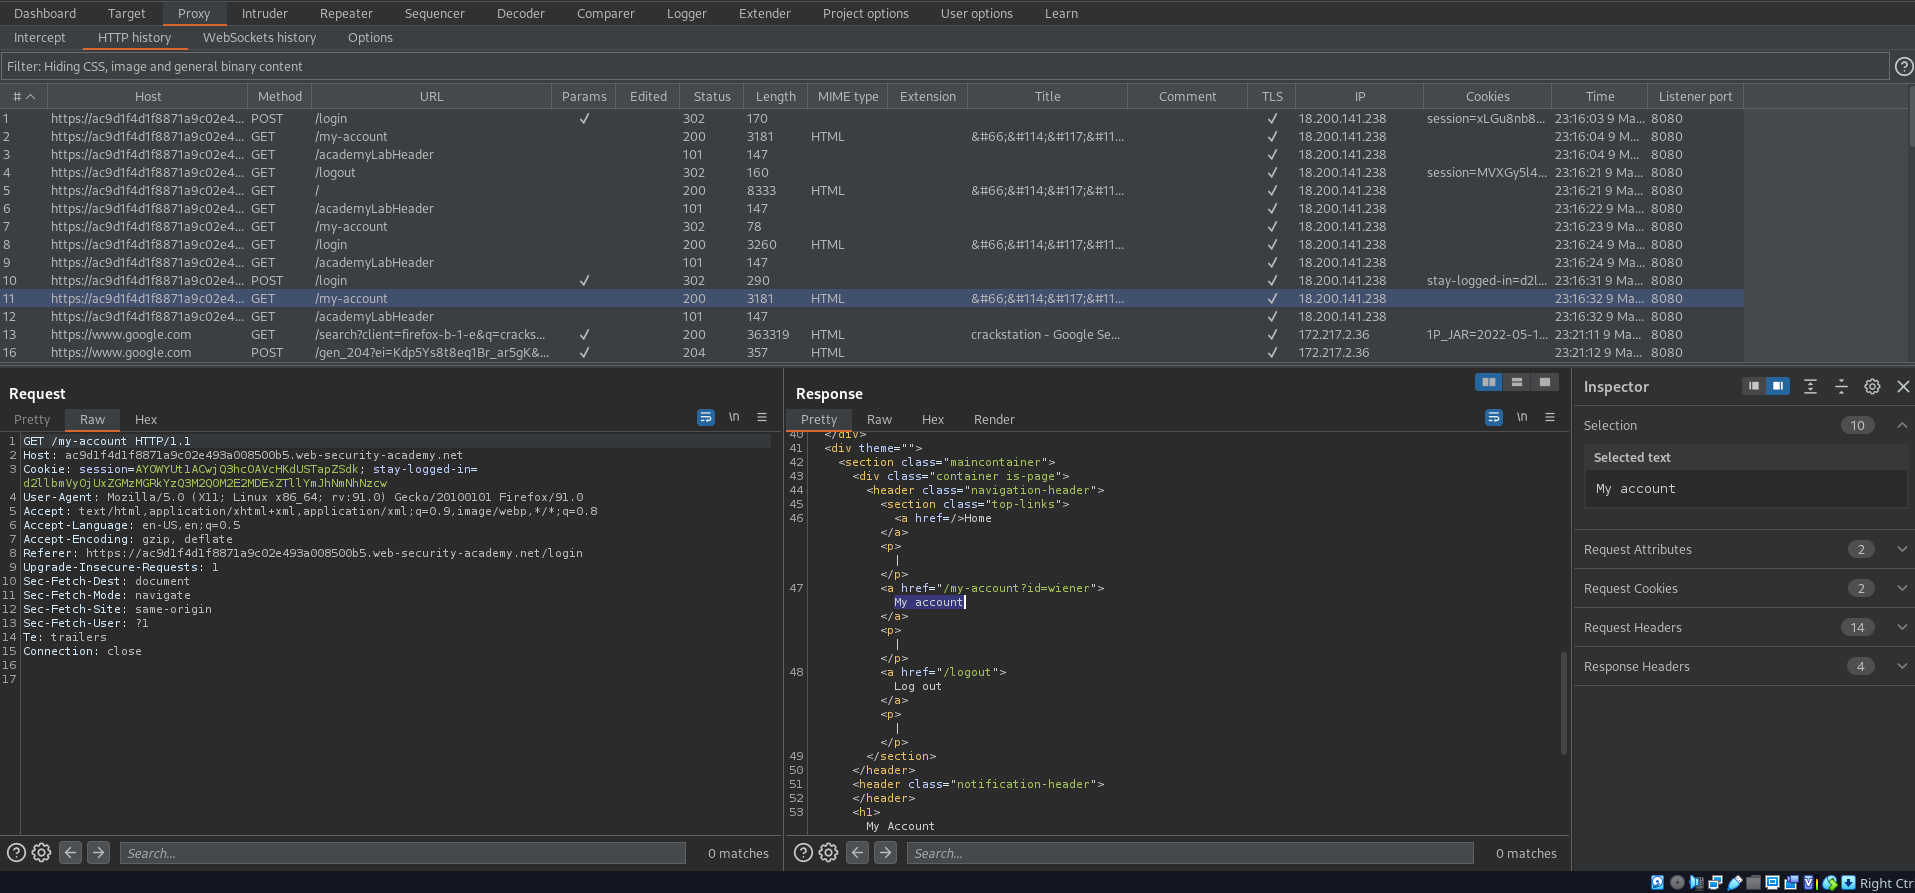Open Inspector settings gear
The width and height of the screenshot is (1915, 893).
1872,386
